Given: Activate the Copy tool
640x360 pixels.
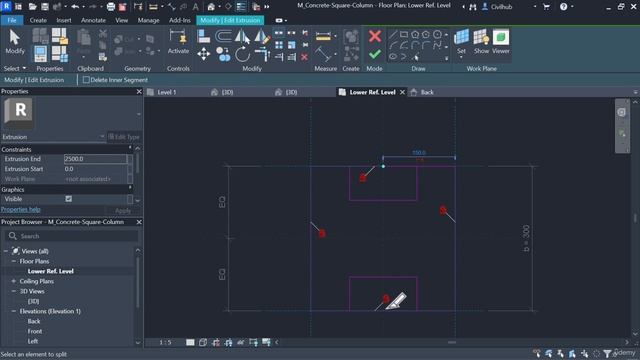Looking at the screenshot, I should (x=223, y=54).
